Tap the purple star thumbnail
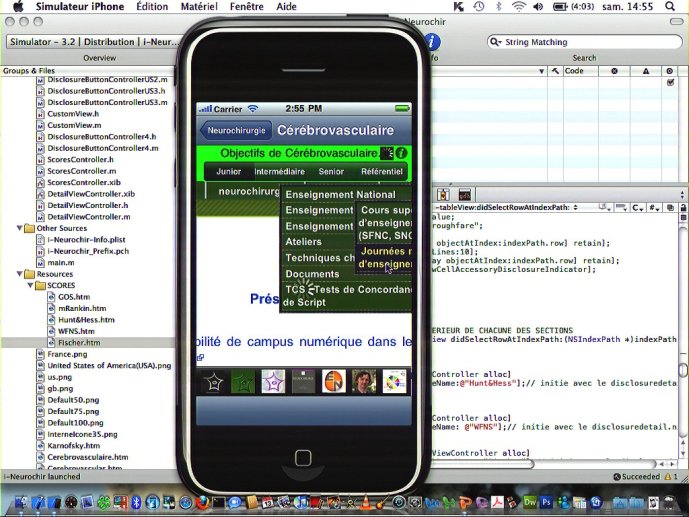 [x=273, y=382]
